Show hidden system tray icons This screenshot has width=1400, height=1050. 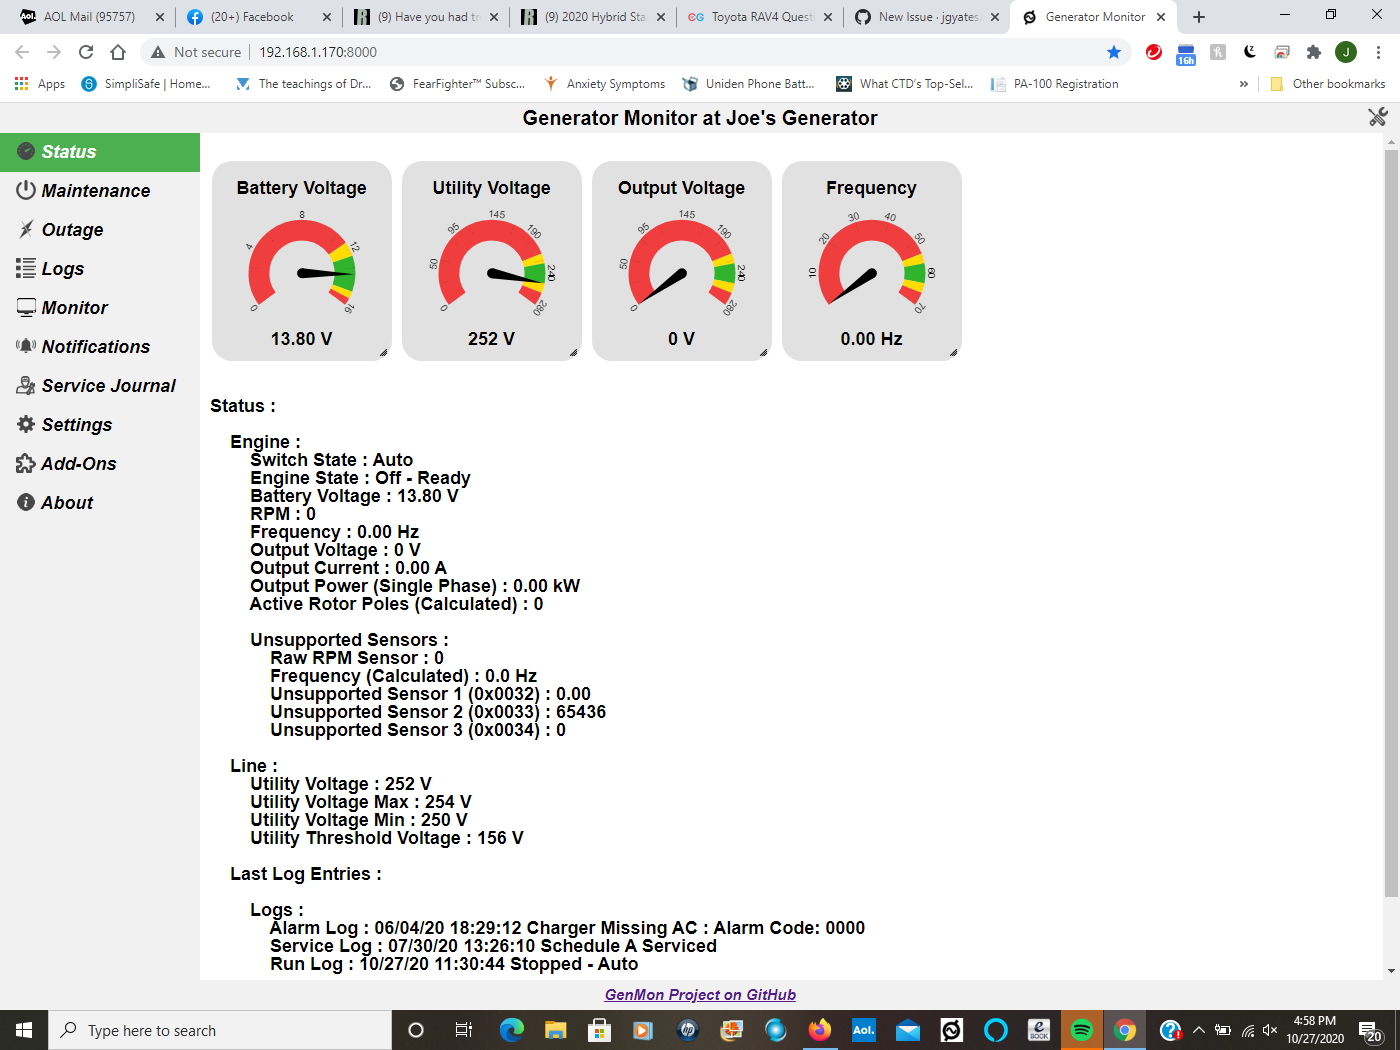[x=1199, y=1030]
